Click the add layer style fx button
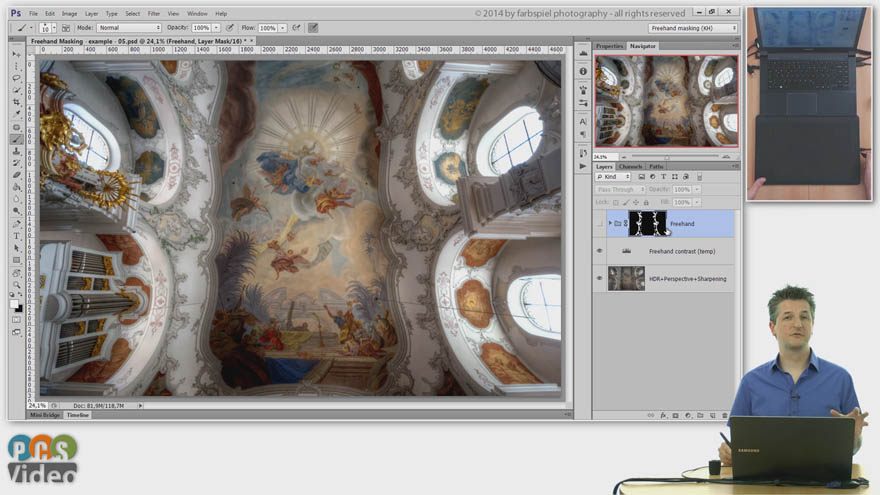The height and width of the screenshot is (495, 880). point(663,416)
